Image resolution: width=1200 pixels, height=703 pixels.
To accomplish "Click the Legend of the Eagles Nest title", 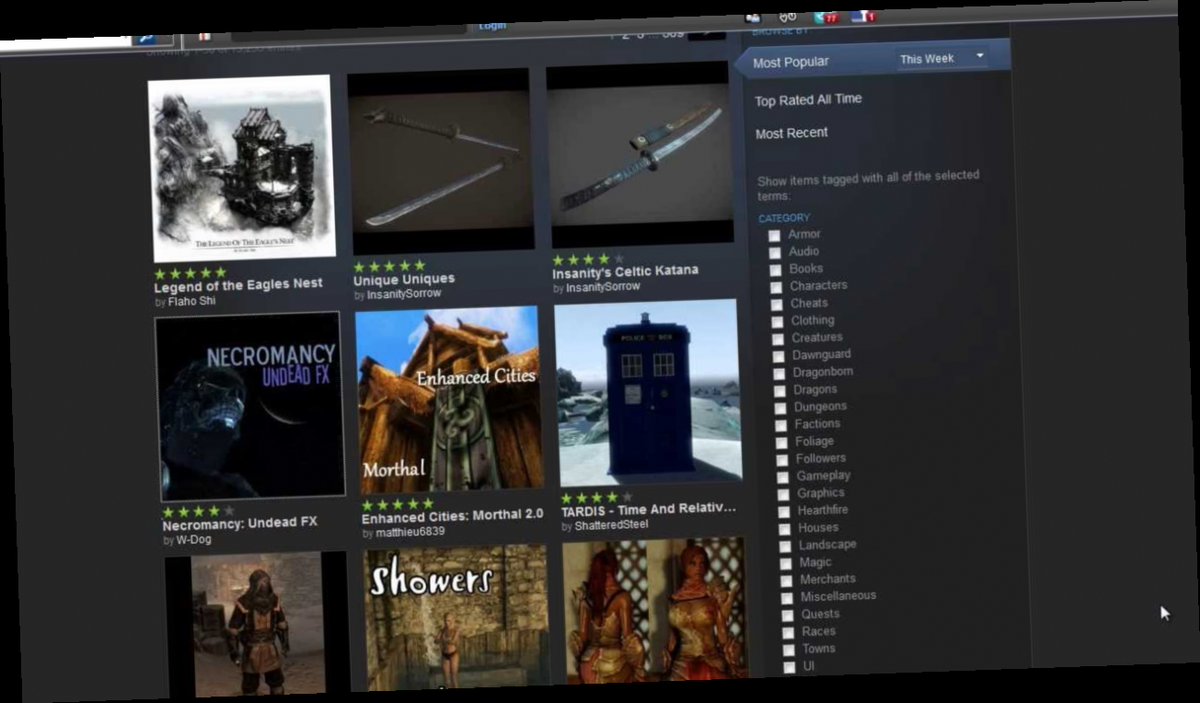I will point(238,285).
